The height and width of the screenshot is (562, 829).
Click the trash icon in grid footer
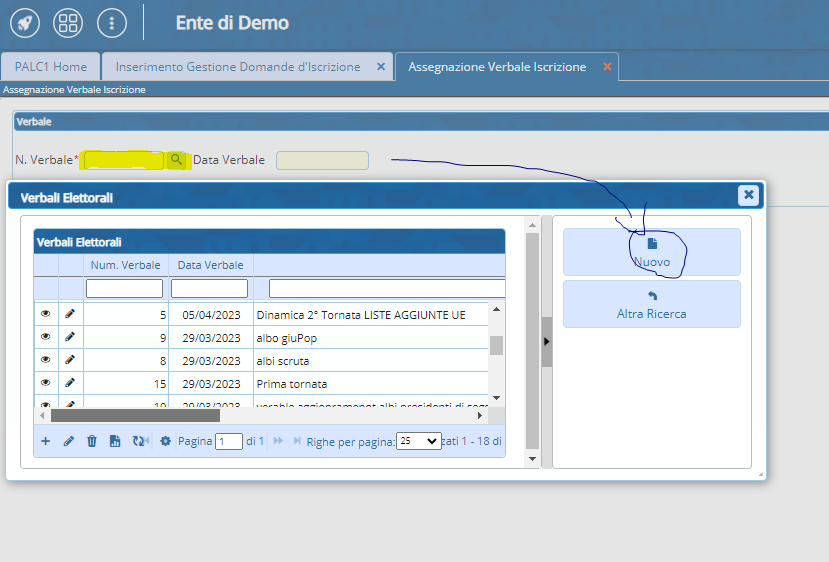coord(92,441)
